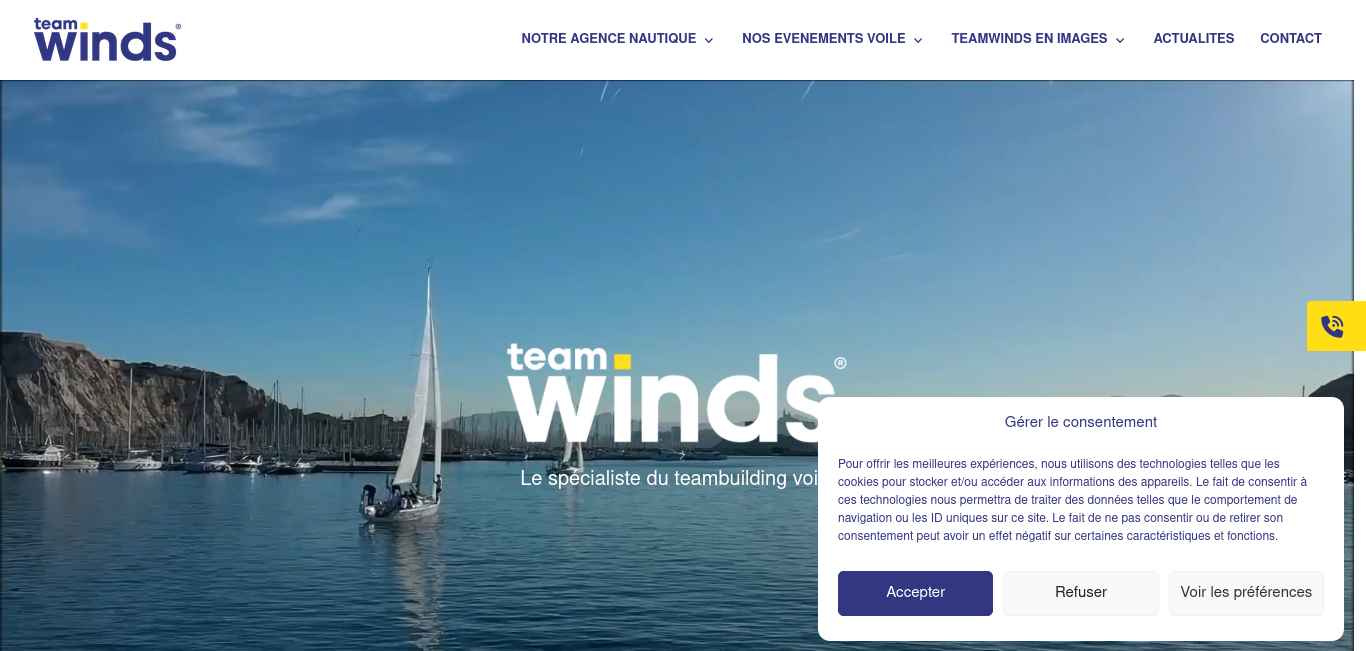Open Voir les préférences cookie settings
This screenshot has height=651, width=1366.
[1246, 593]
